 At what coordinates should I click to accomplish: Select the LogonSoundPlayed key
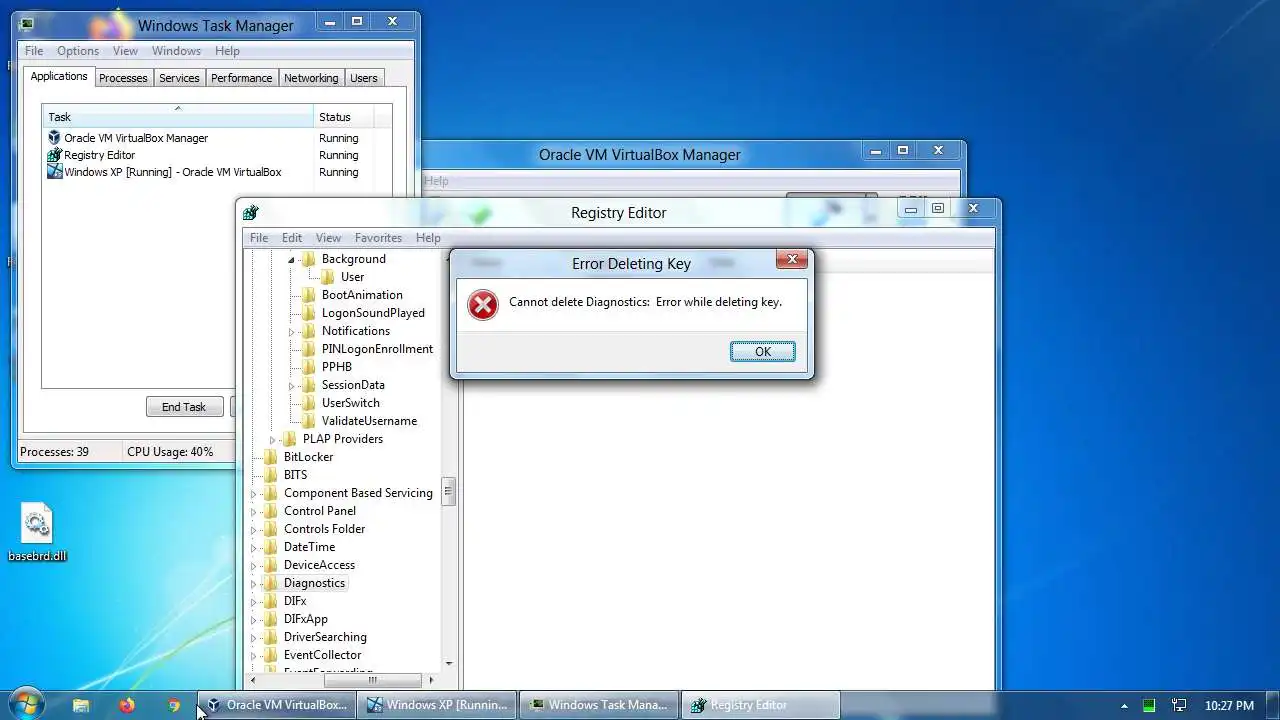[x=373, y=313]
